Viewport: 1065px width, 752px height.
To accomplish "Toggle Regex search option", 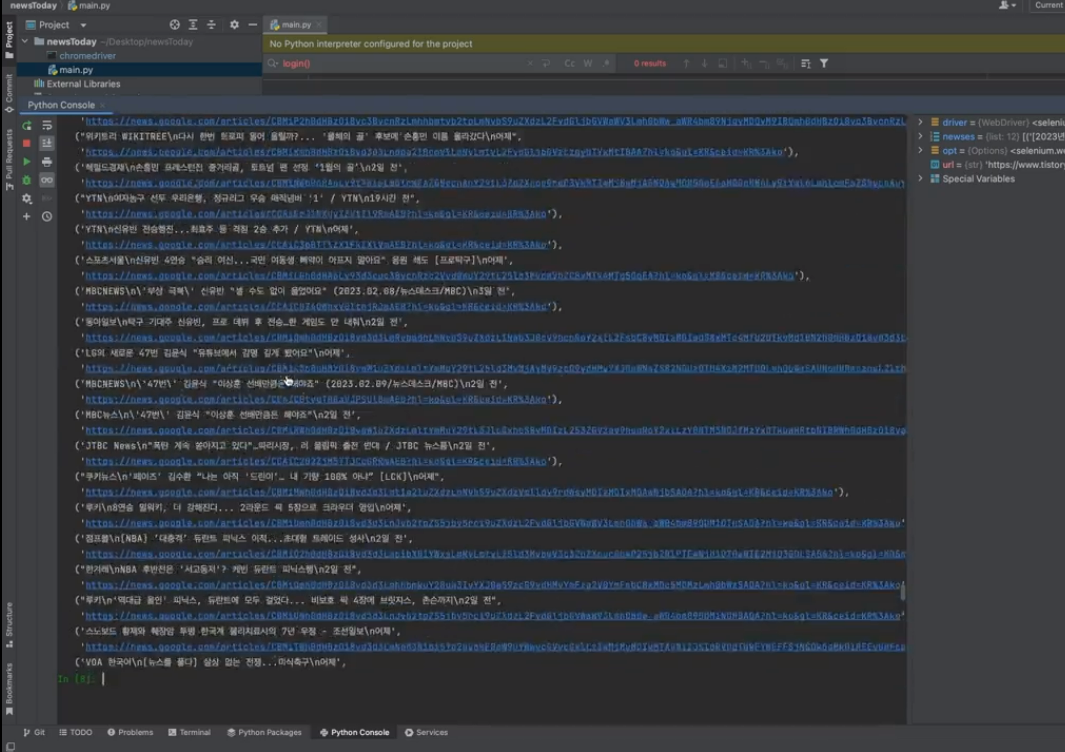I will [606, 63].
